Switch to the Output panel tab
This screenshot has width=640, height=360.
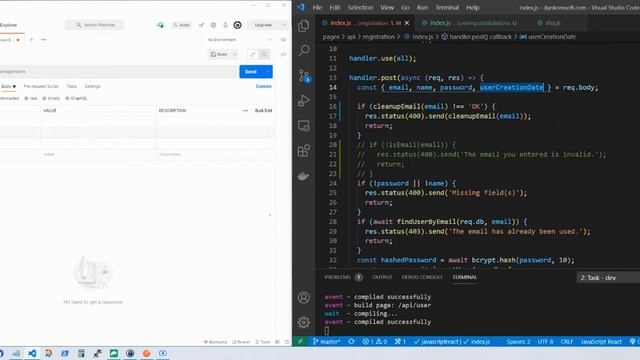coord(382,277)
